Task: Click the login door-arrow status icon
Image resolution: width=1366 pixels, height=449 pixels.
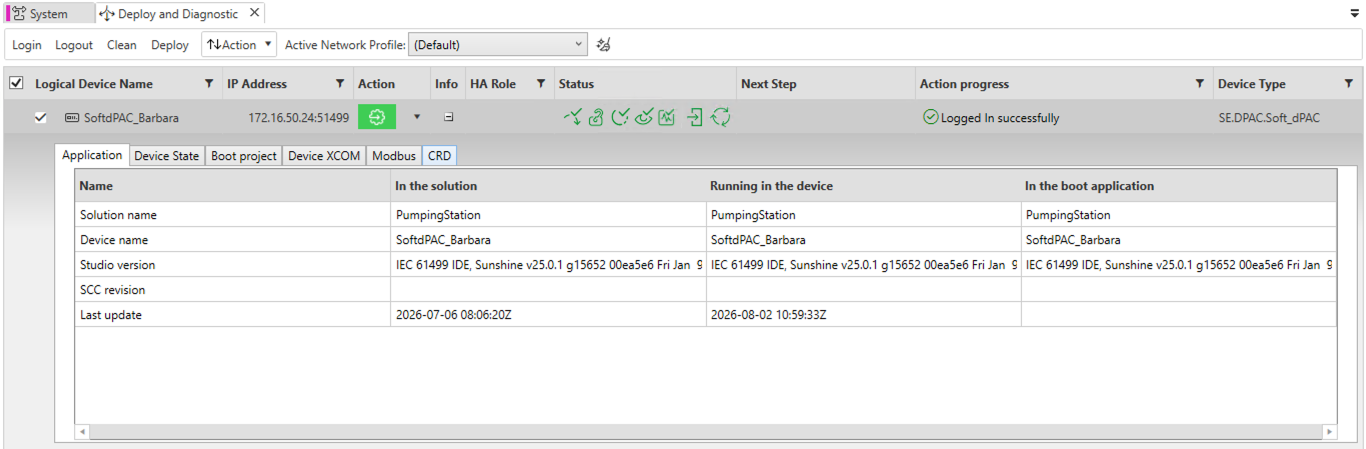Action: tap(696, 117)
